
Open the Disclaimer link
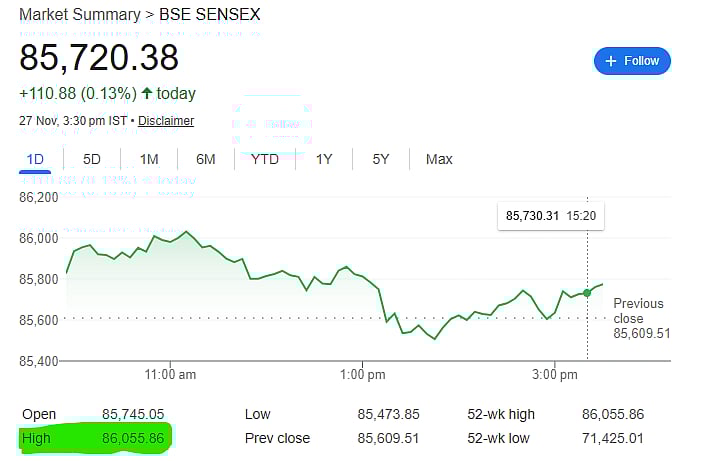click(x=166, y=121)
